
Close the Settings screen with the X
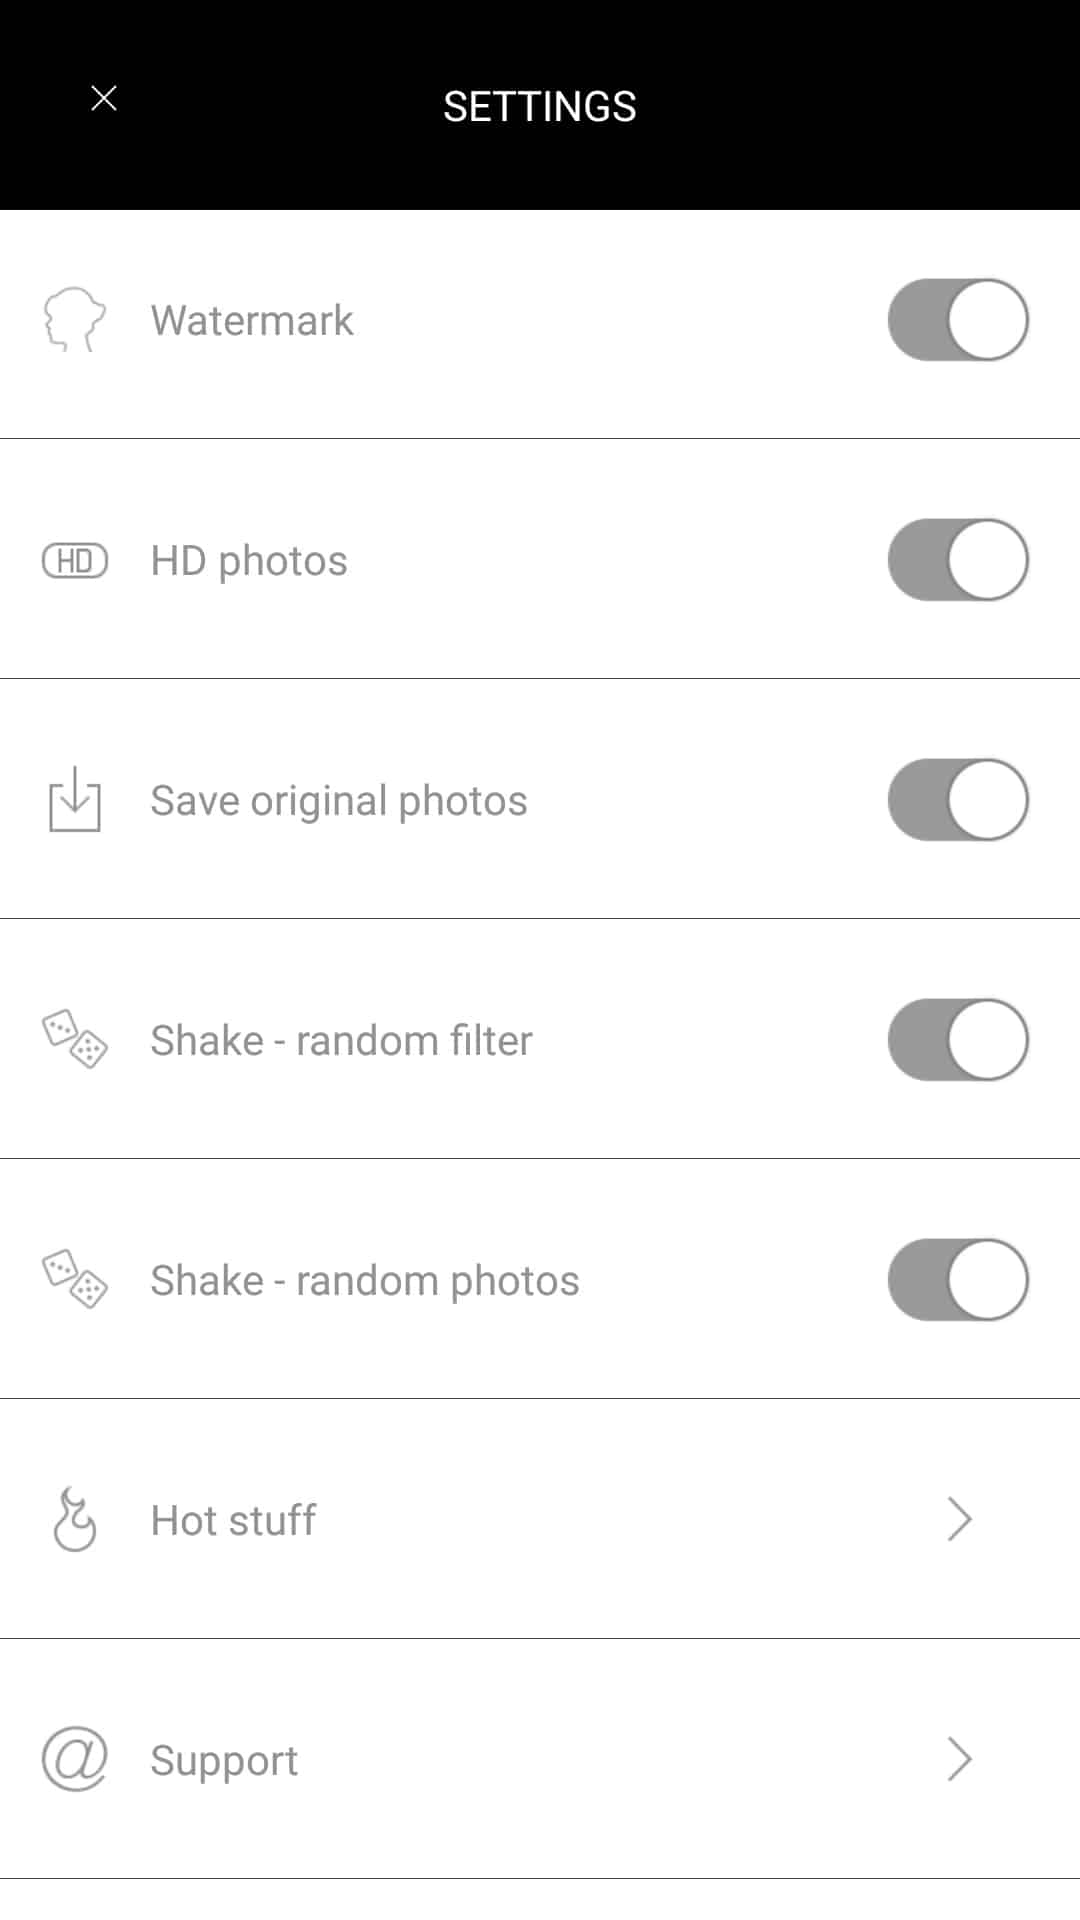104,99
